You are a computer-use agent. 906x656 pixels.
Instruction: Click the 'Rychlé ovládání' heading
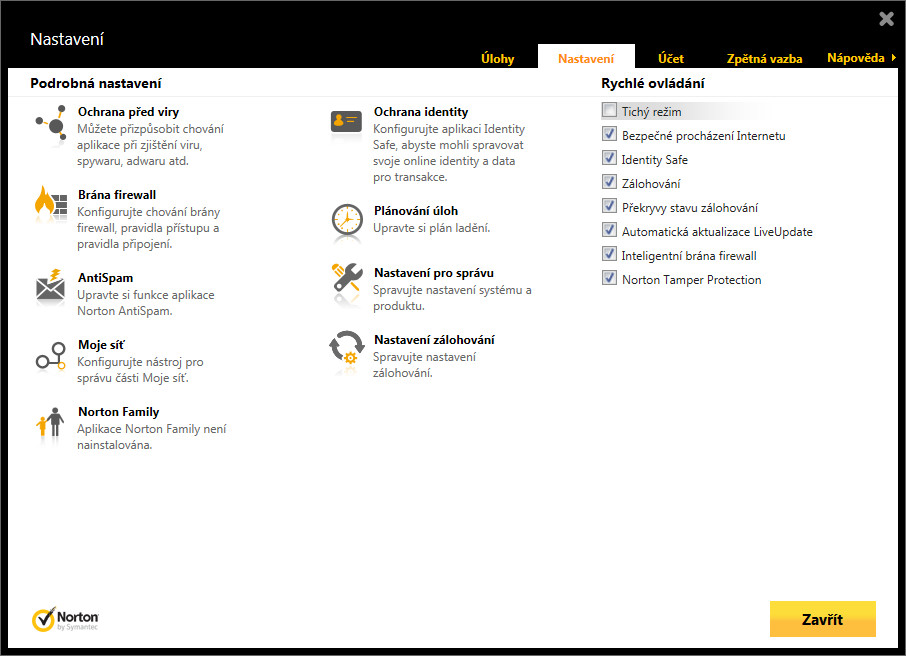(652, 83)
